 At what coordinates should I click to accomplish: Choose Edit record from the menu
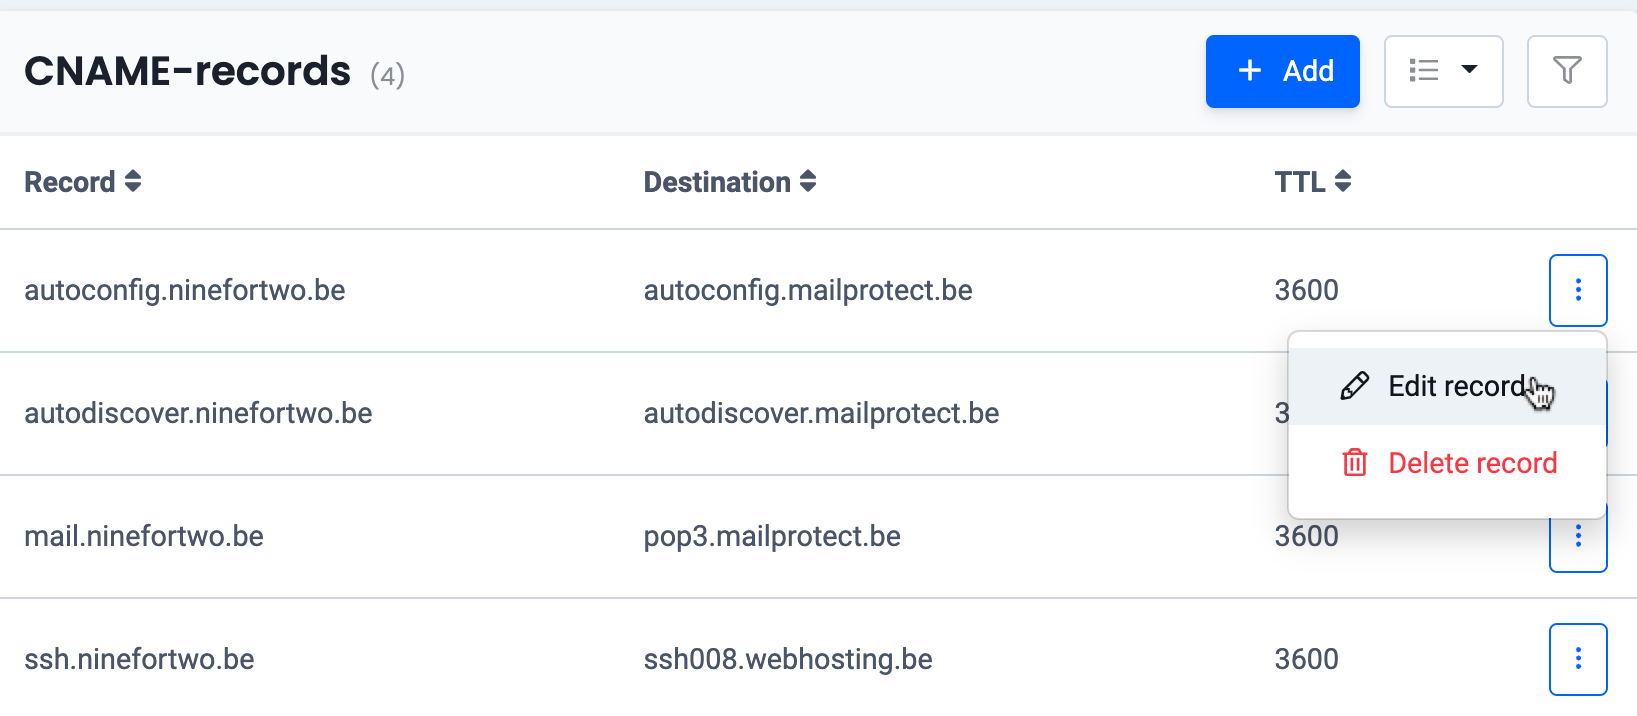tap(1456, 386)
